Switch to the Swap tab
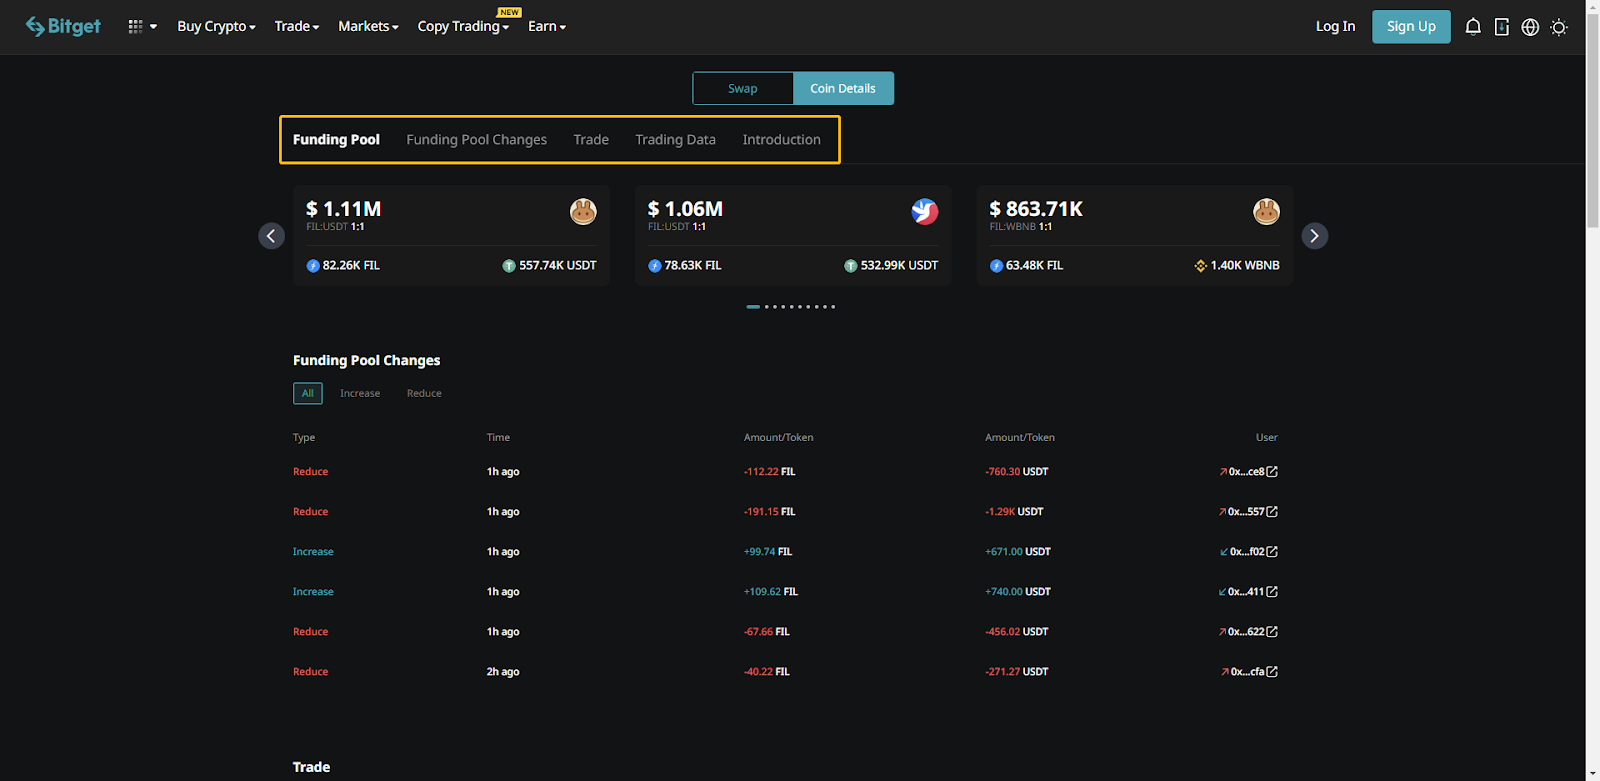The image size is (1600, 781). point(743,89)
